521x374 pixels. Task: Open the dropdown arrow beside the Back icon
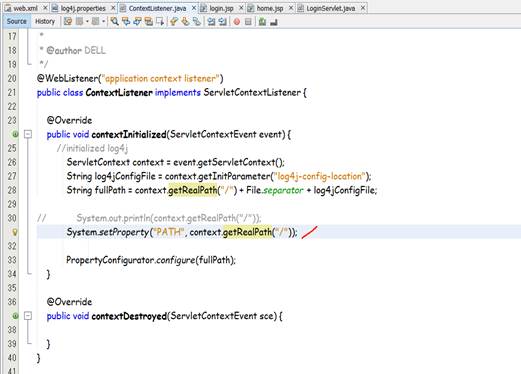(87, 22)
